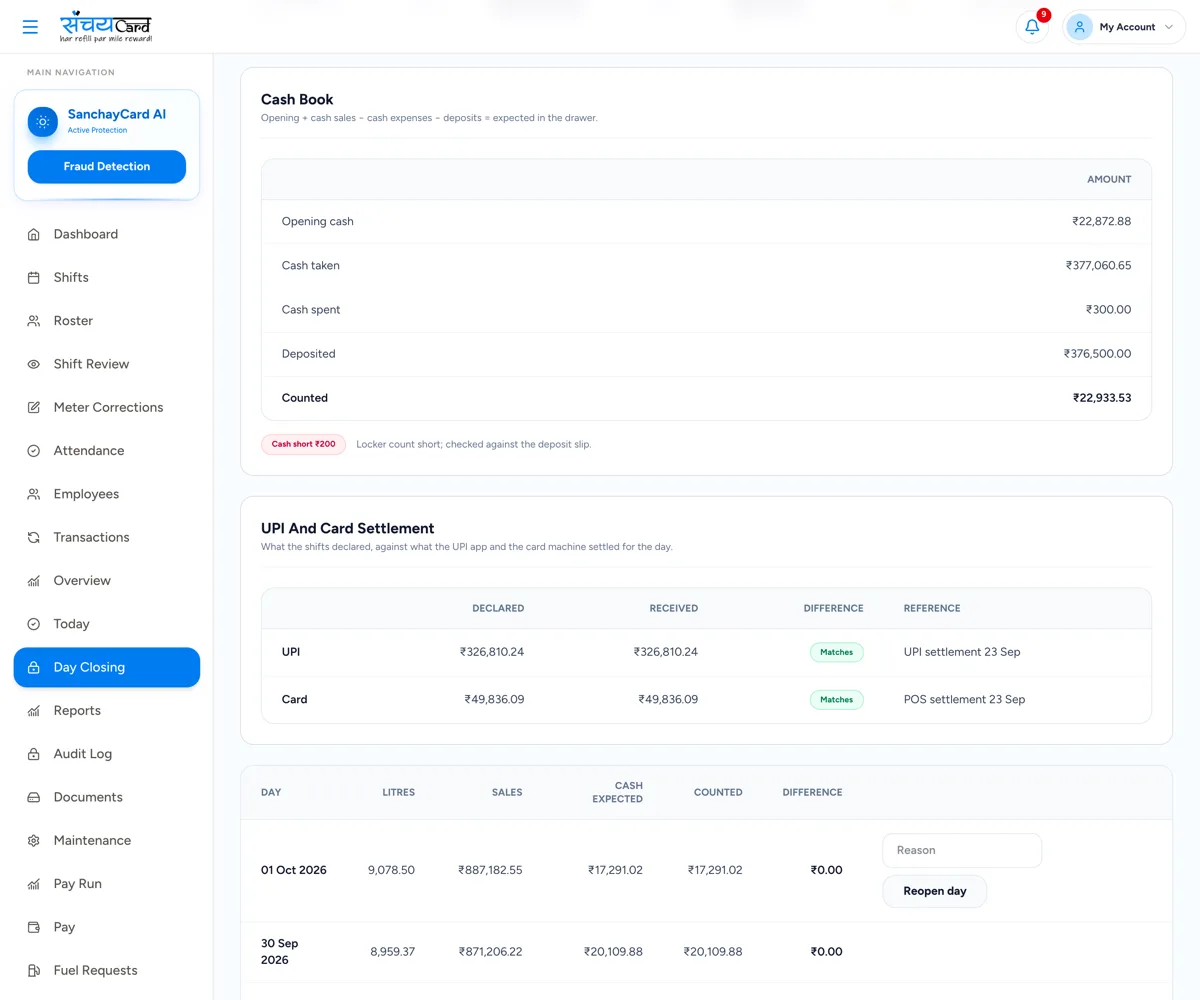Viewport: 1200px width, 1000px height.
Task: Open the notifications bell icon
Action: [x=1032, y=27]
